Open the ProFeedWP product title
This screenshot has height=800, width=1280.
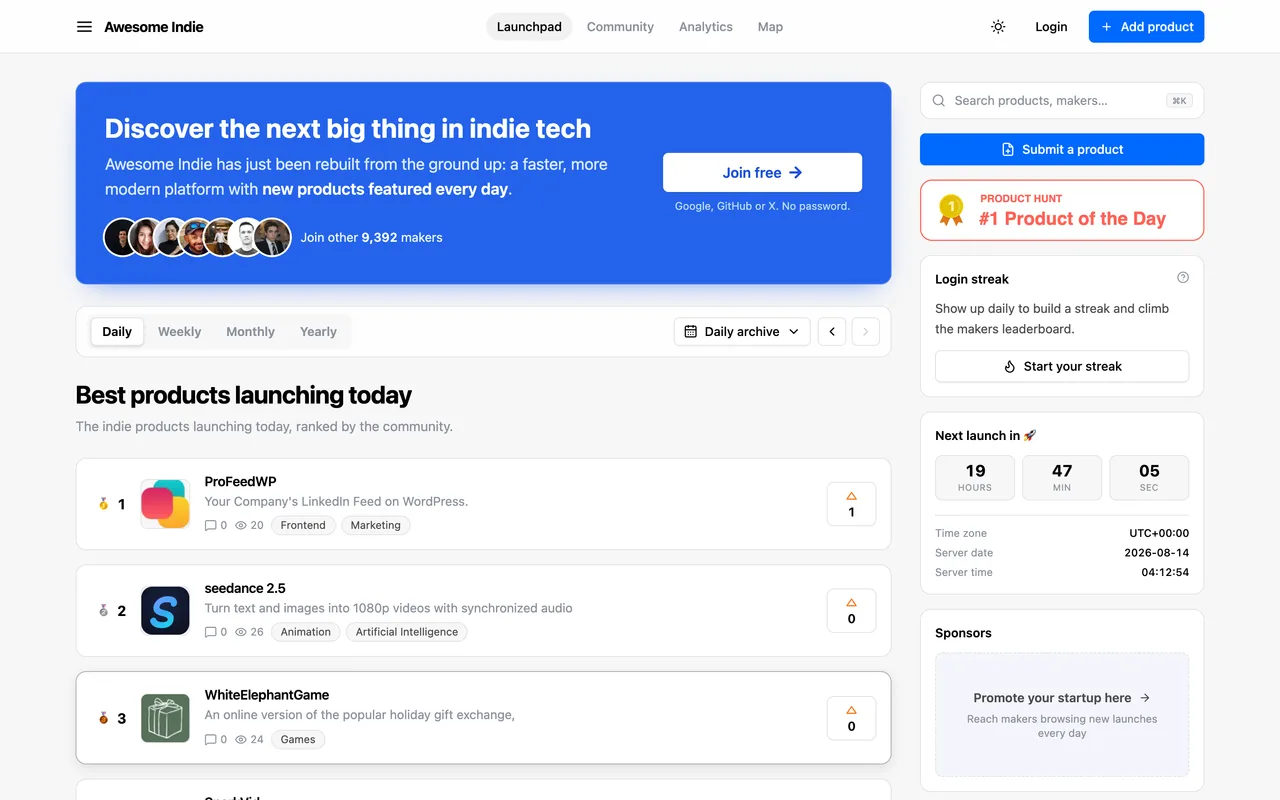coord(240,481)
